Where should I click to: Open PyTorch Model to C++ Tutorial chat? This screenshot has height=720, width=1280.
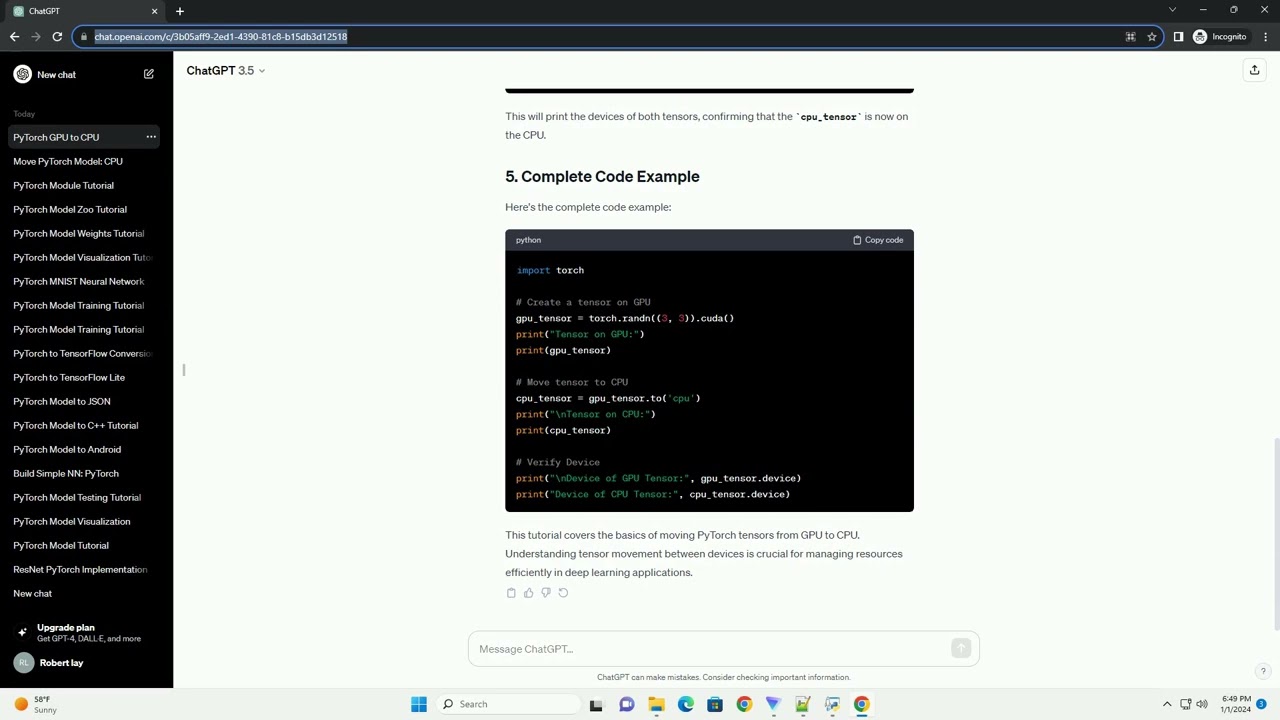tap(86, 425)
